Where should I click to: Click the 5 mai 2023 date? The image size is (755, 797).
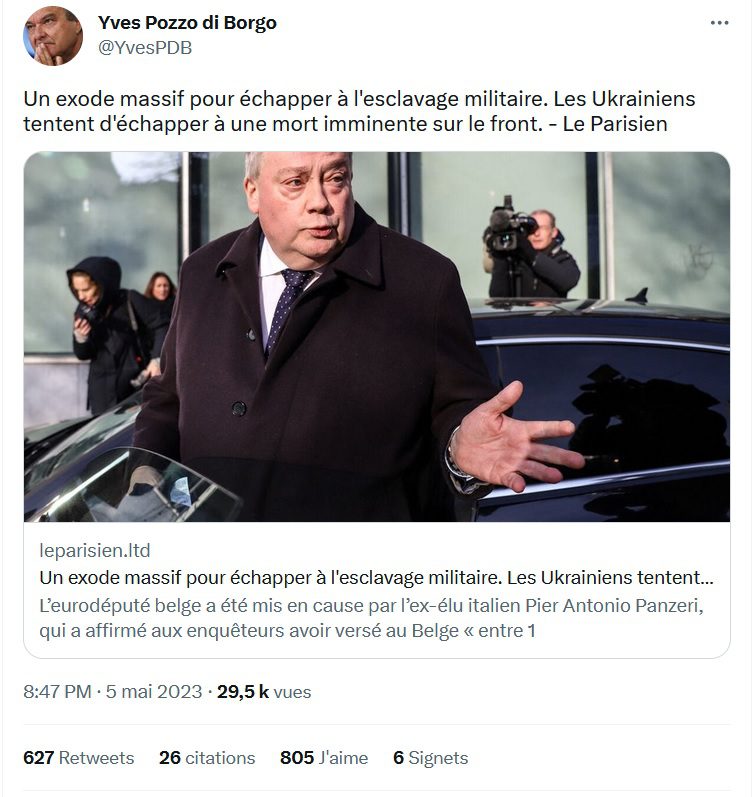[x=154, y=692]
